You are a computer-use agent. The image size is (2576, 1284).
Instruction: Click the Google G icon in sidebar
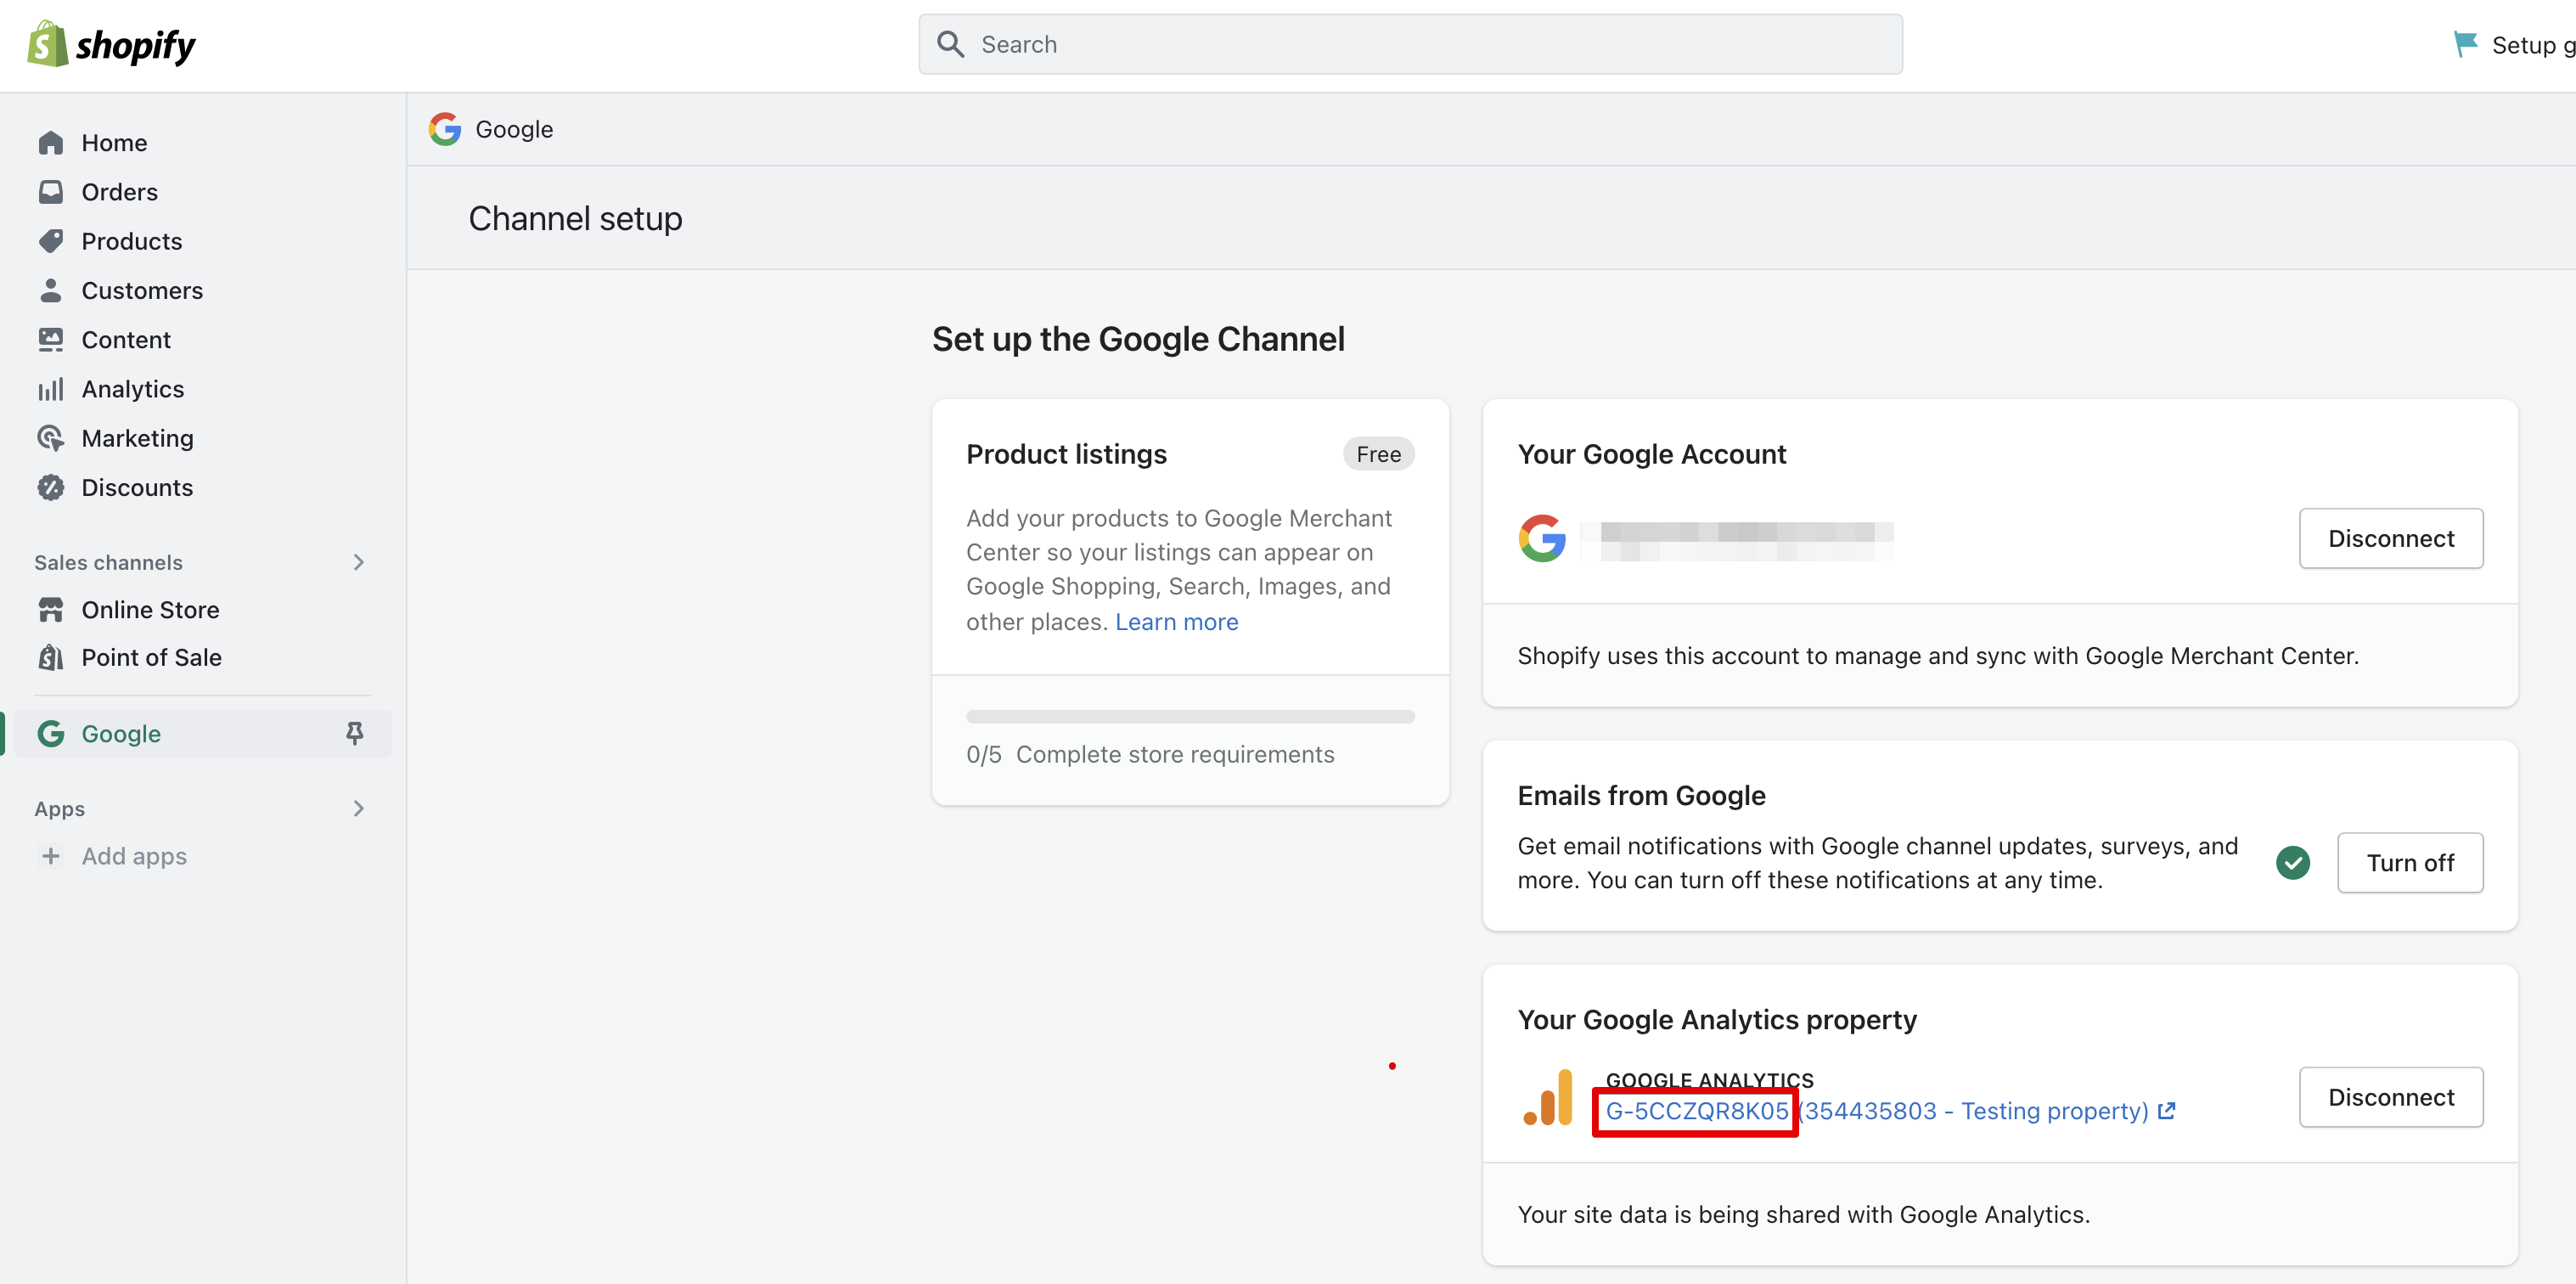[51, 733]
